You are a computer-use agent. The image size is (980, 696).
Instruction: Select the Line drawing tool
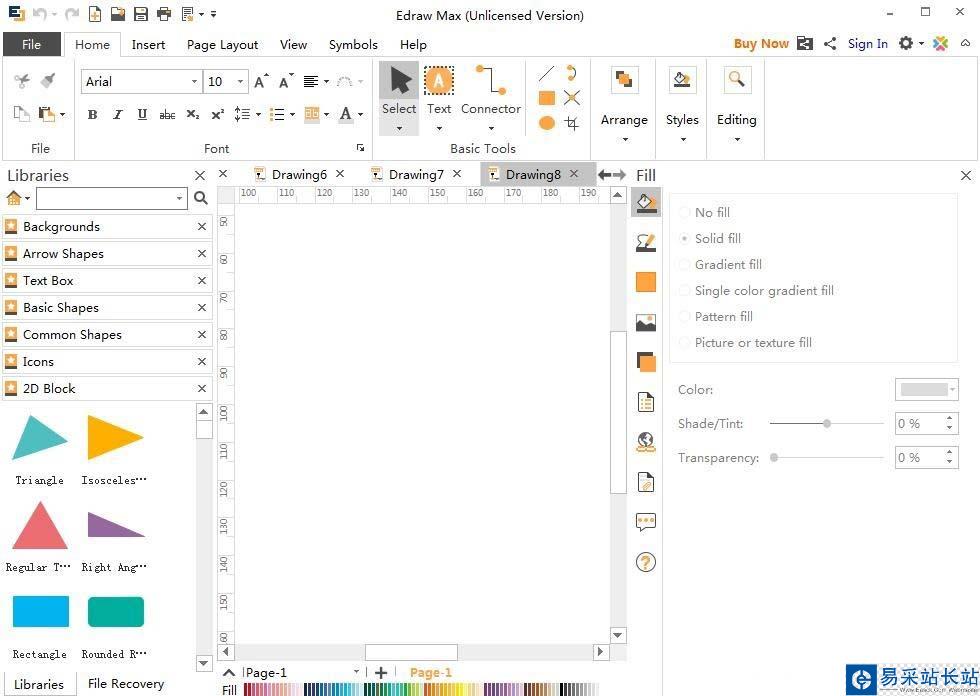546,74
